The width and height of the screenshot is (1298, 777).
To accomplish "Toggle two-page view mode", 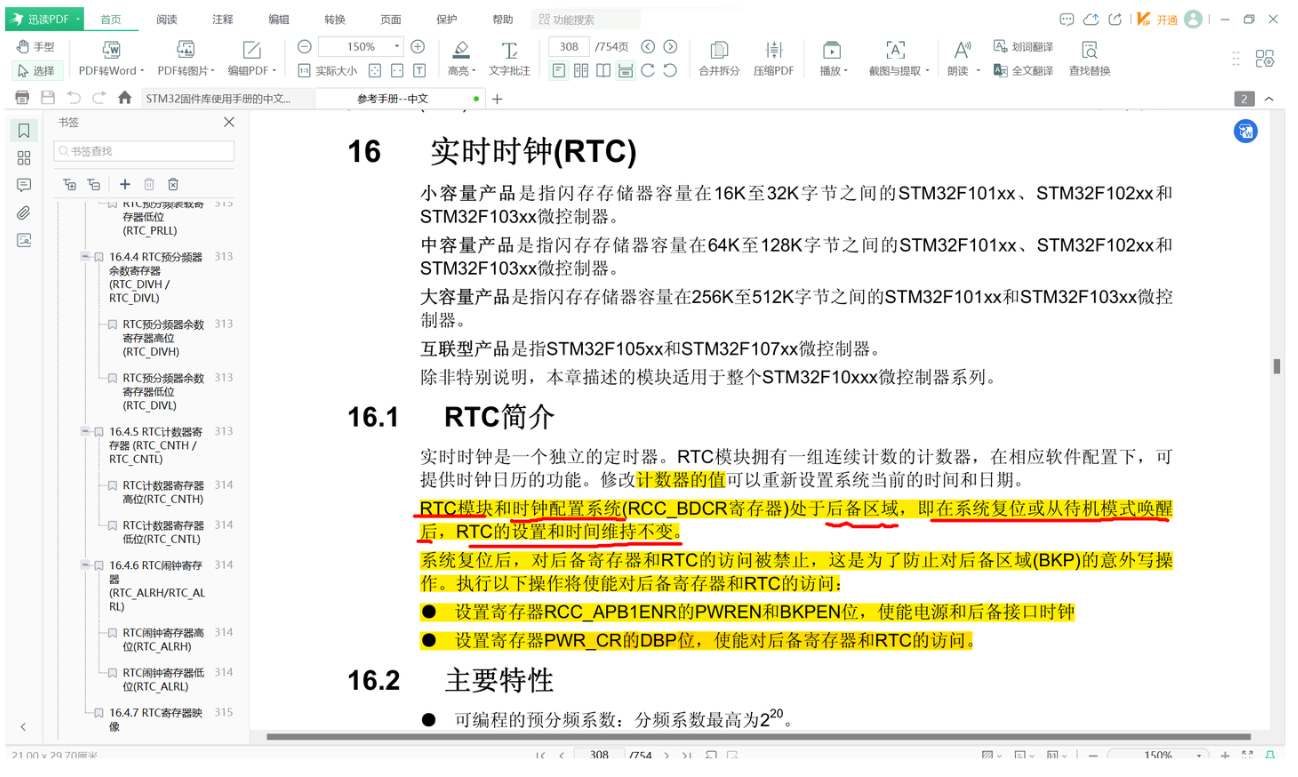I will 581,70.
